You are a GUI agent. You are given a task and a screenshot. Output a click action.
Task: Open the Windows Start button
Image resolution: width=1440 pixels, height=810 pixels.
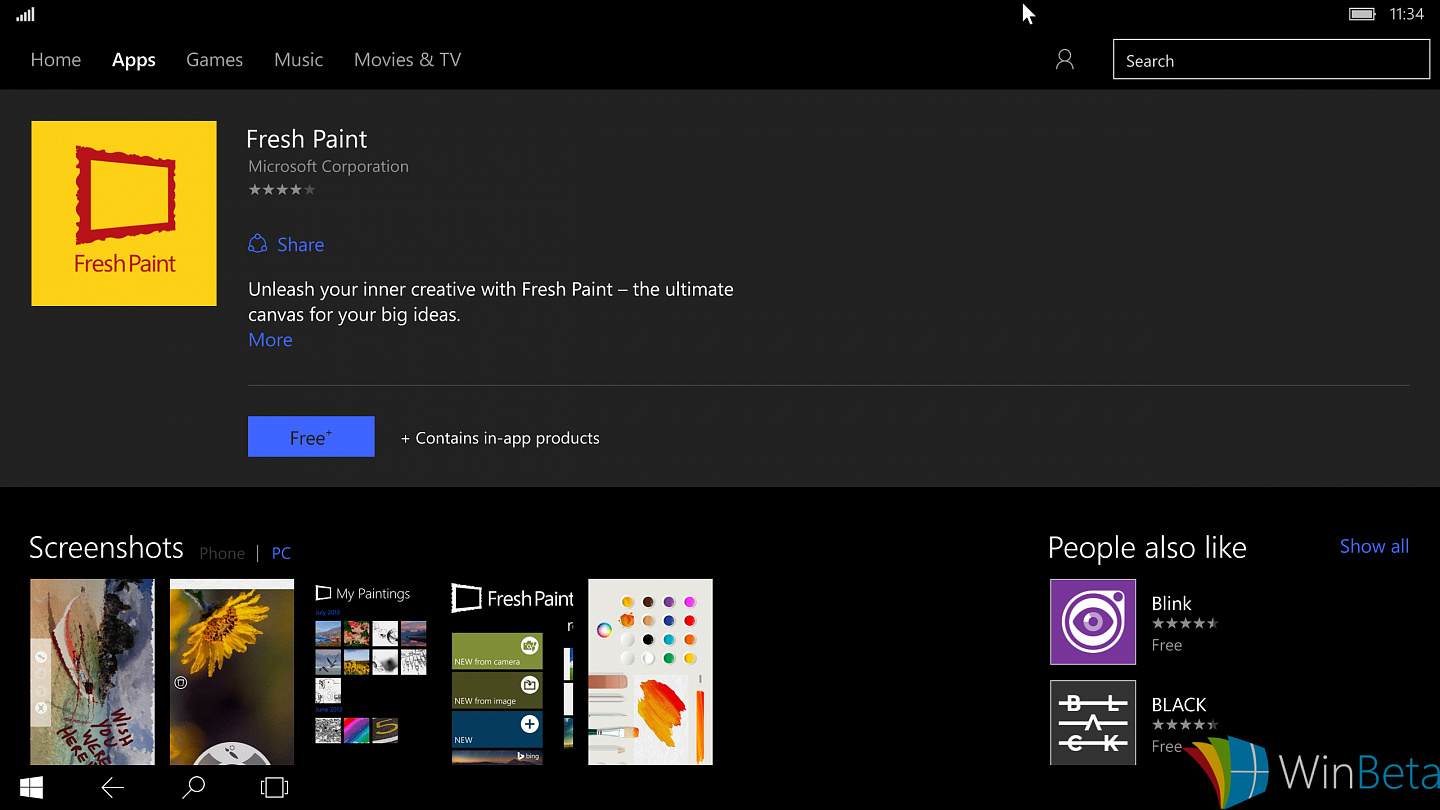[31, 788]
